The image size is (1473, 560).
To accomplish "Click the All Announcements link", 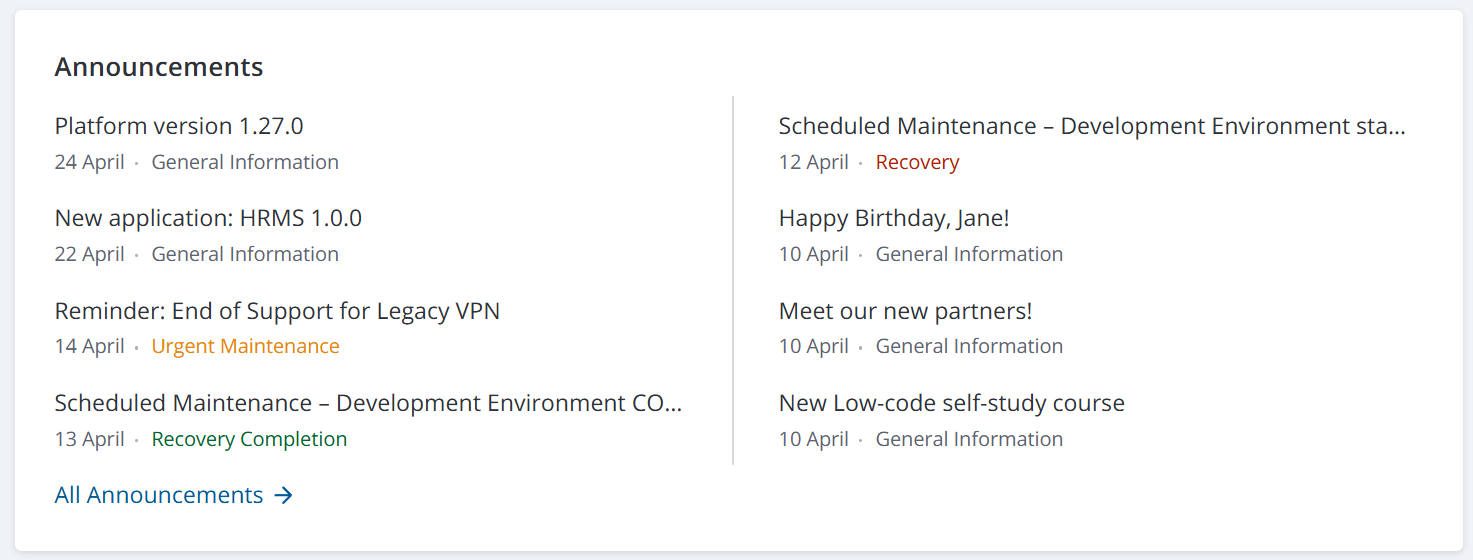I will coord(159,495).
